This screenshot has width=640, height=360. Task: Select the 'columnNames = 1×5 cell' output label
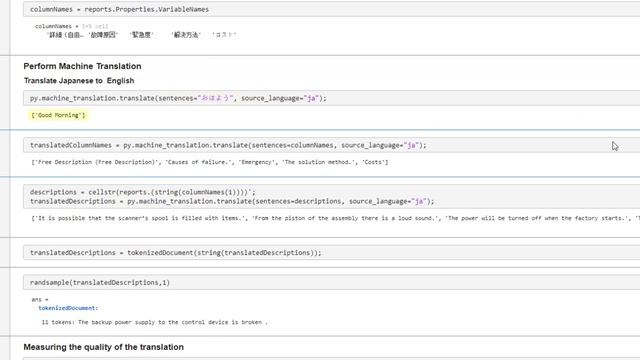(x=71, y=26)
